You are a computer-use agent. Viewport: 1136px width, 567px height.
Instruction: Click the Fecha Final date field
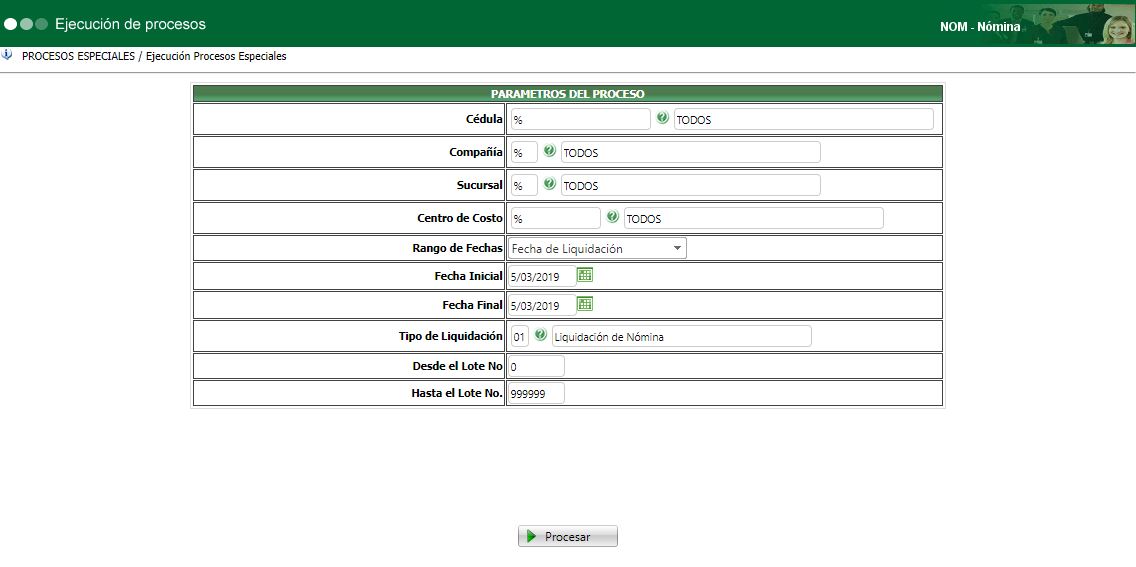click(541, 305)
